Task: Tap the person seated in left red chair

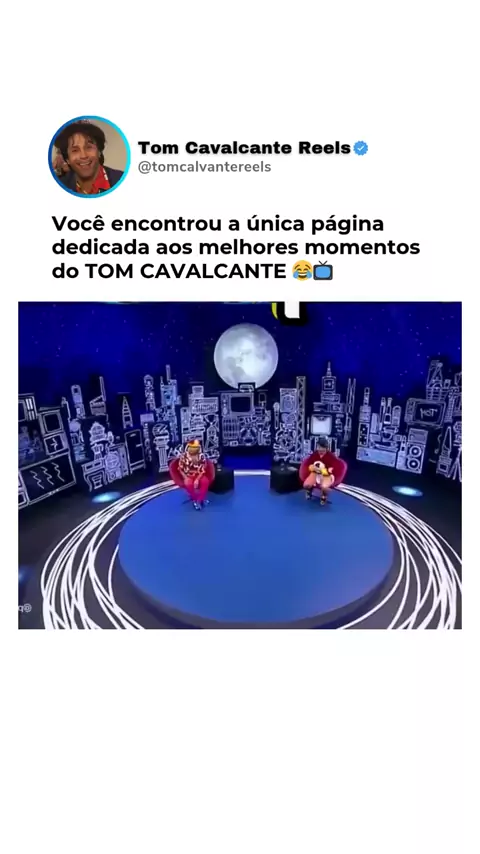Action: tap(194, 473)
